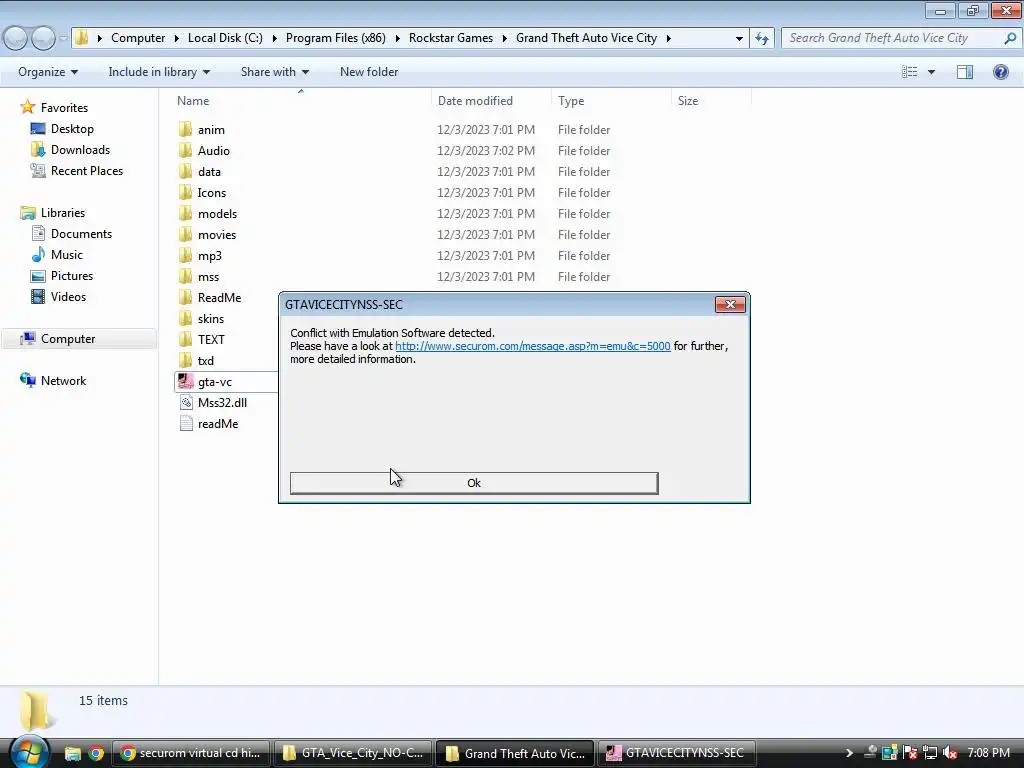Viewport: 1024px width, 768px height.
Task: Click Ok in the SecuROM dialog
Action: [473, 483]
